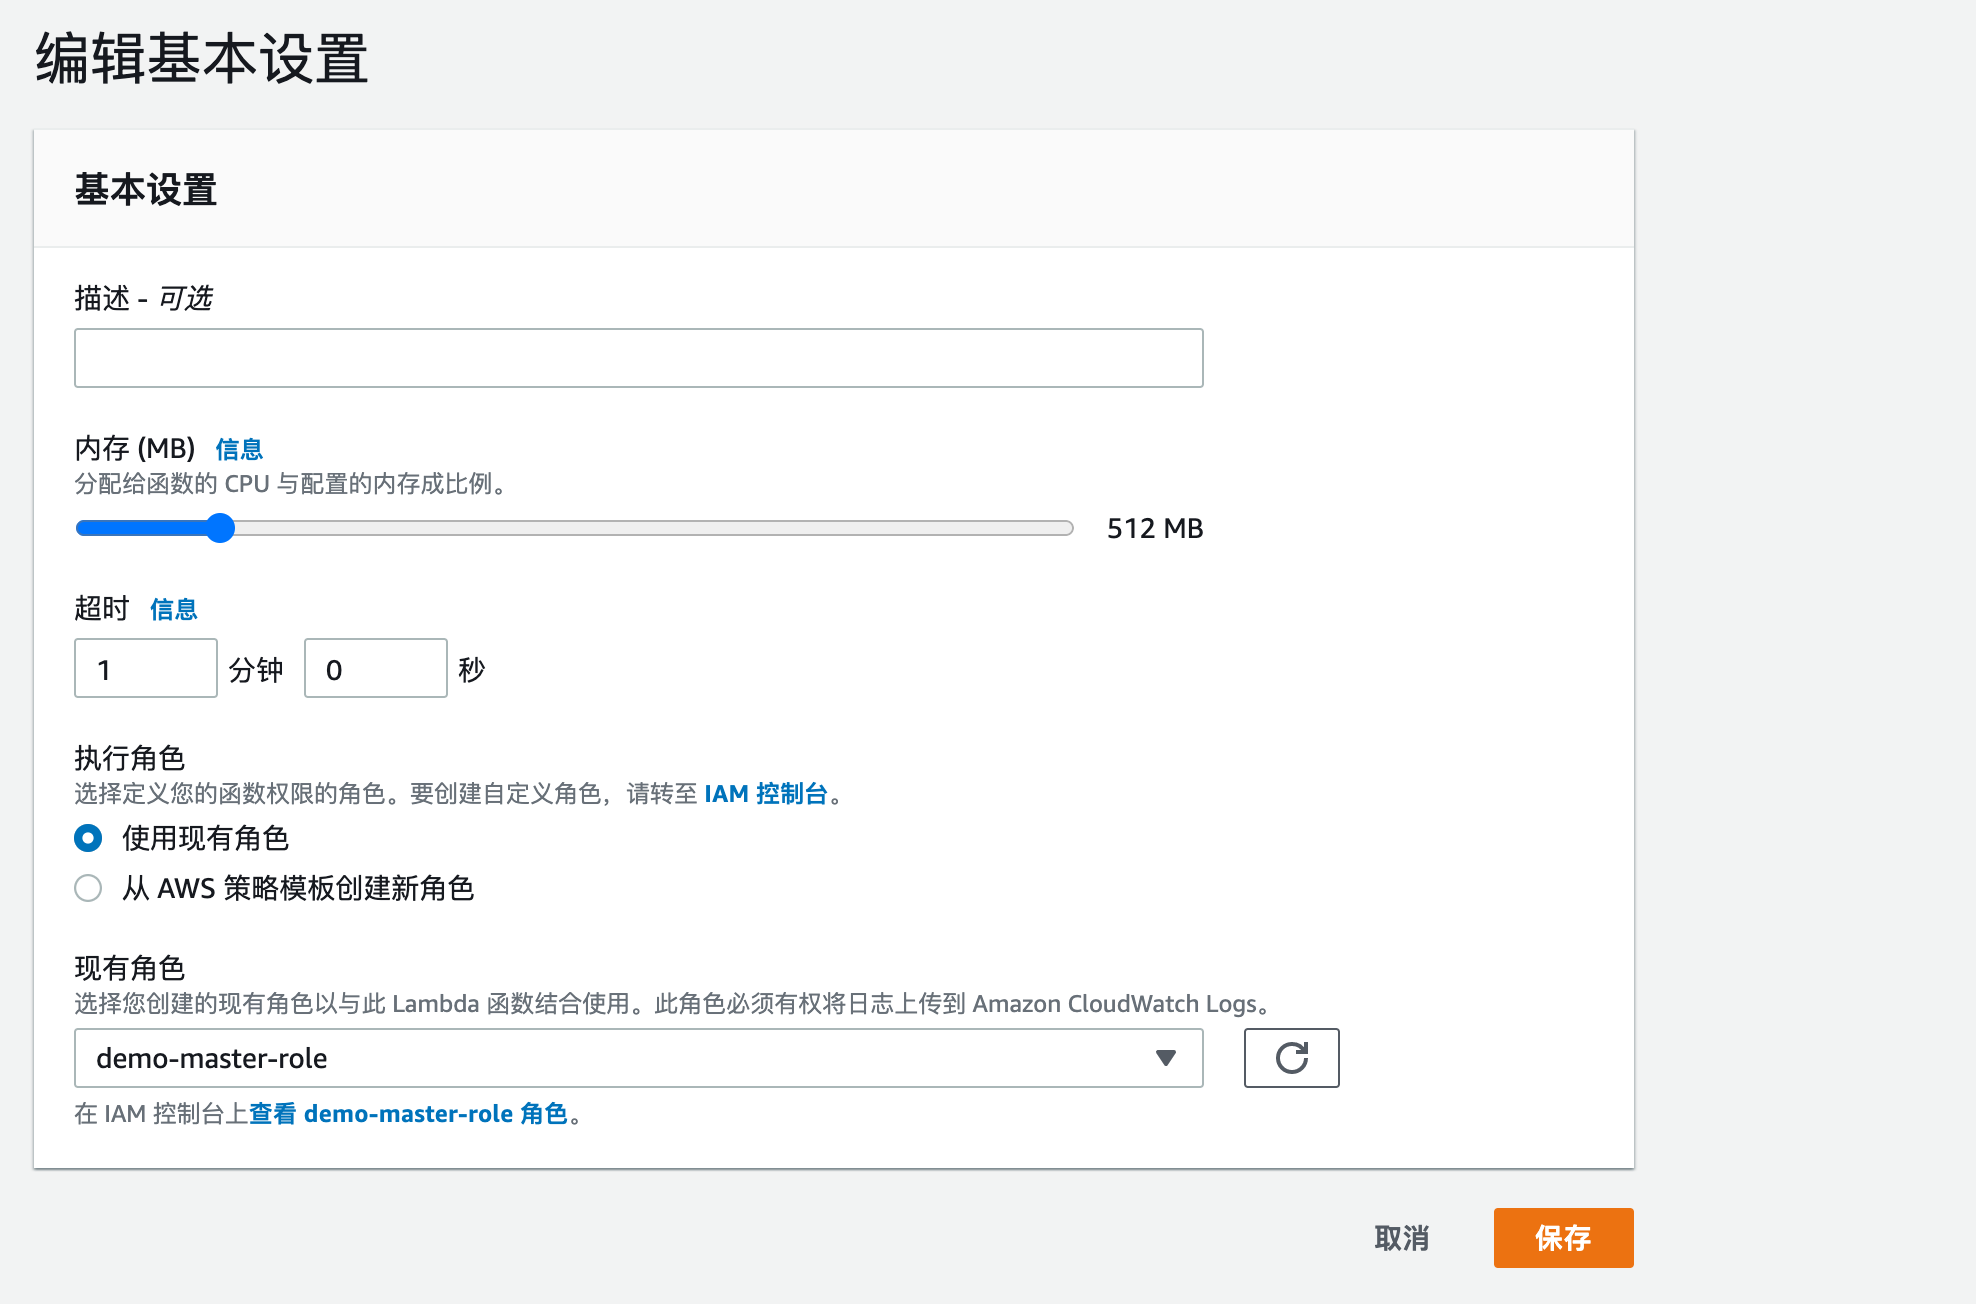This screenshot has height=1304, width=1976.
Task: Focus the timeout 分钟 minutes field
Action: (x=146, y=669)
